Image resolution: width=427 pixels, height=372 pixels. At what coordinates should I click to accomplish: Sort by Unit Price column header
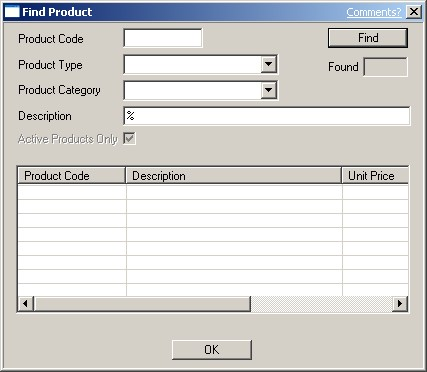tap(375, 176)
